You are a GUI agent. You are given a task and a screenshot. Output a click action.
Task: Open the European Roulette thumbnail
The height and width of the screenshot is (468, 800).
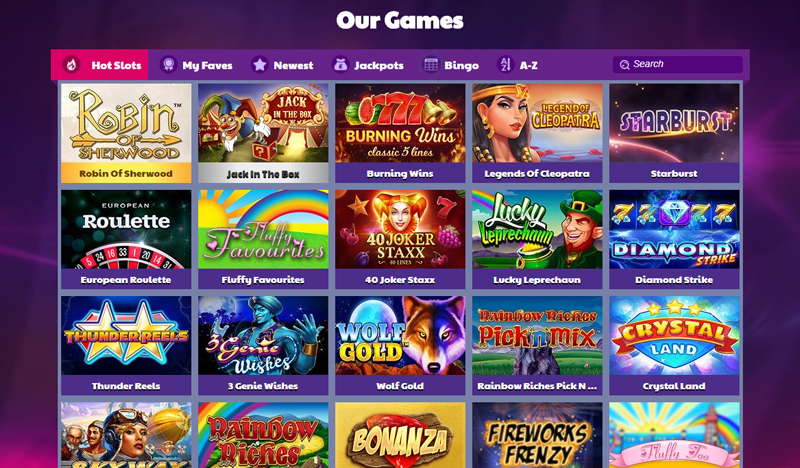pos(126,229)
